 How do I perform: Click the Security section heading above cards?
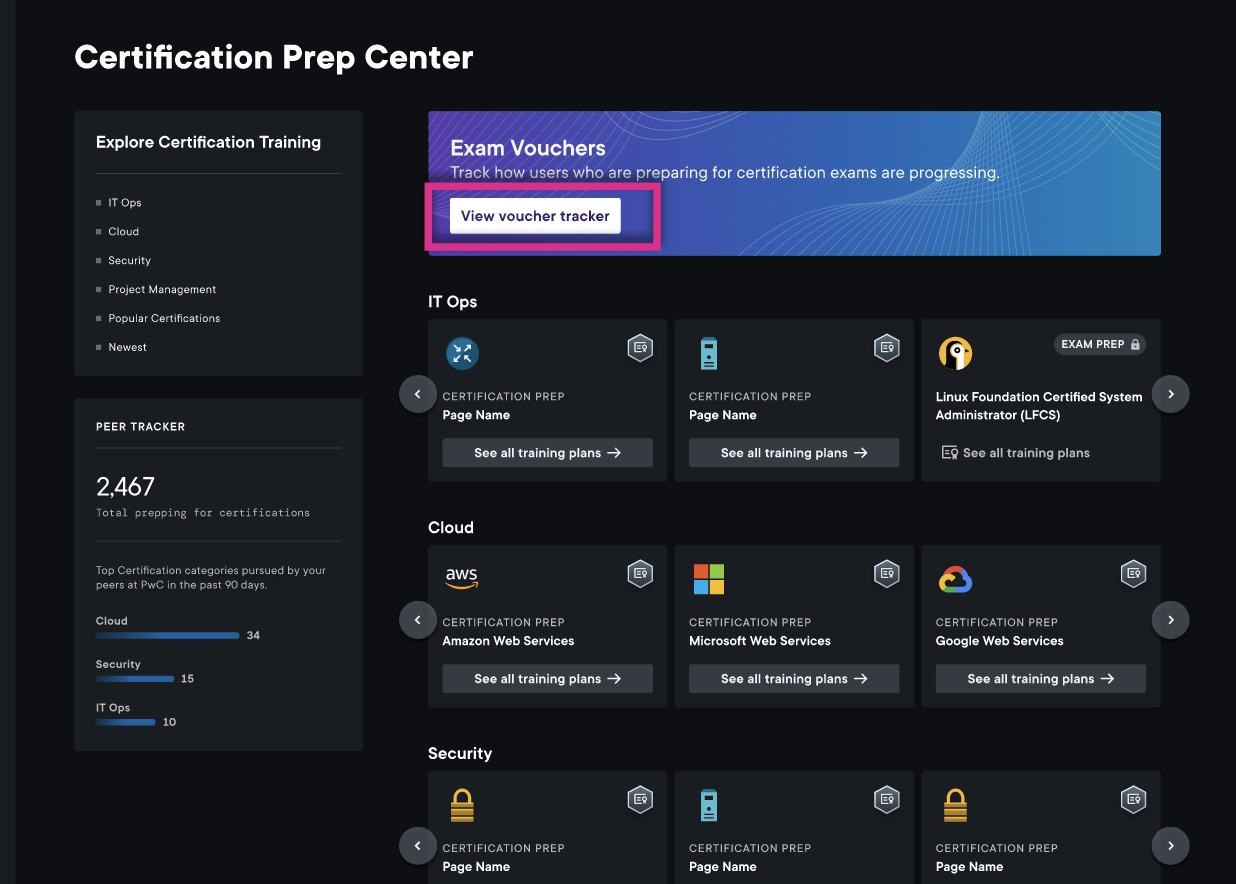click(460, 754)
